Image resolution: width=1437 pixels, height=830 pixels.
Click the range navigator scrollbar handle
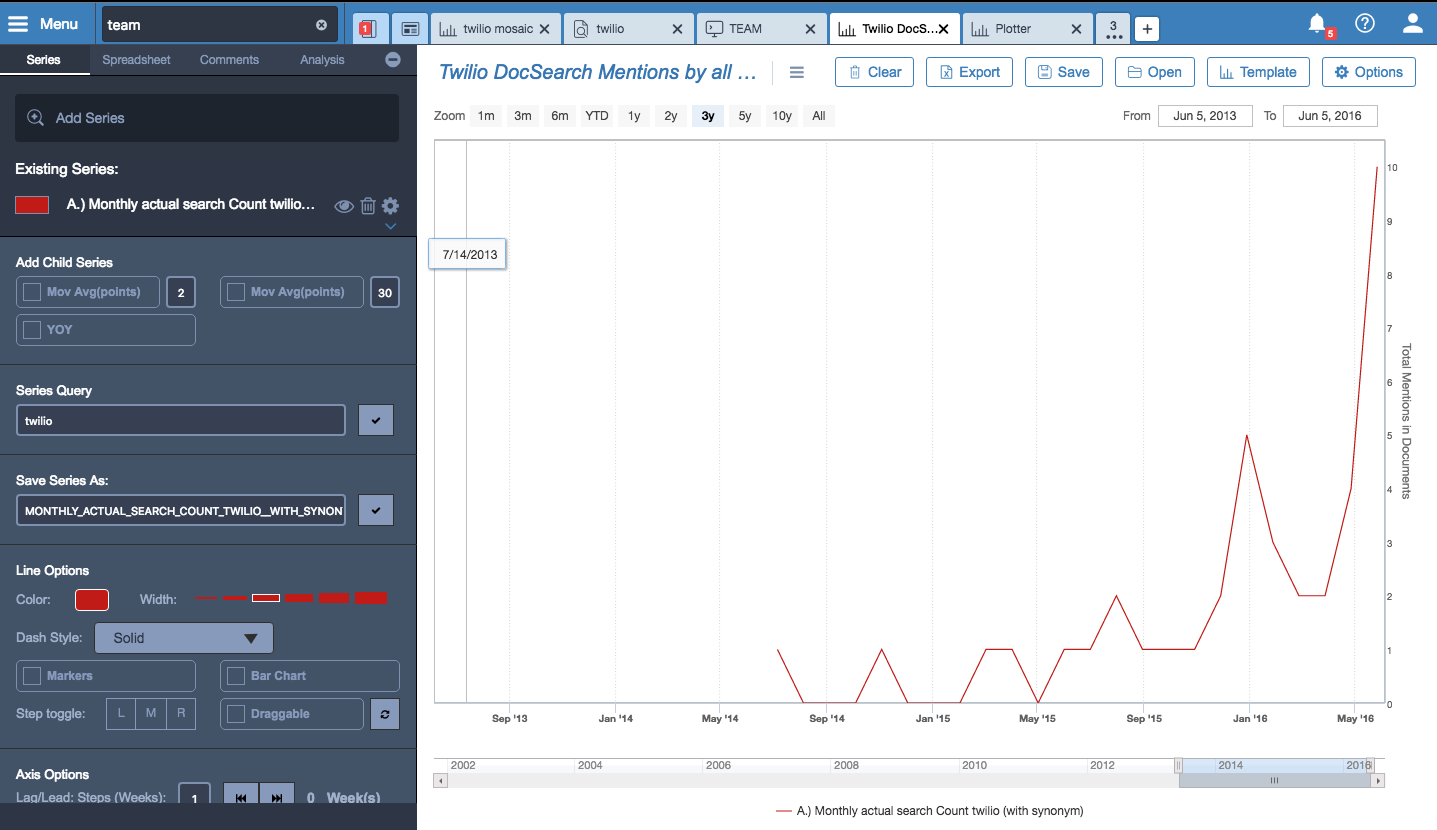pos(1274,781)
